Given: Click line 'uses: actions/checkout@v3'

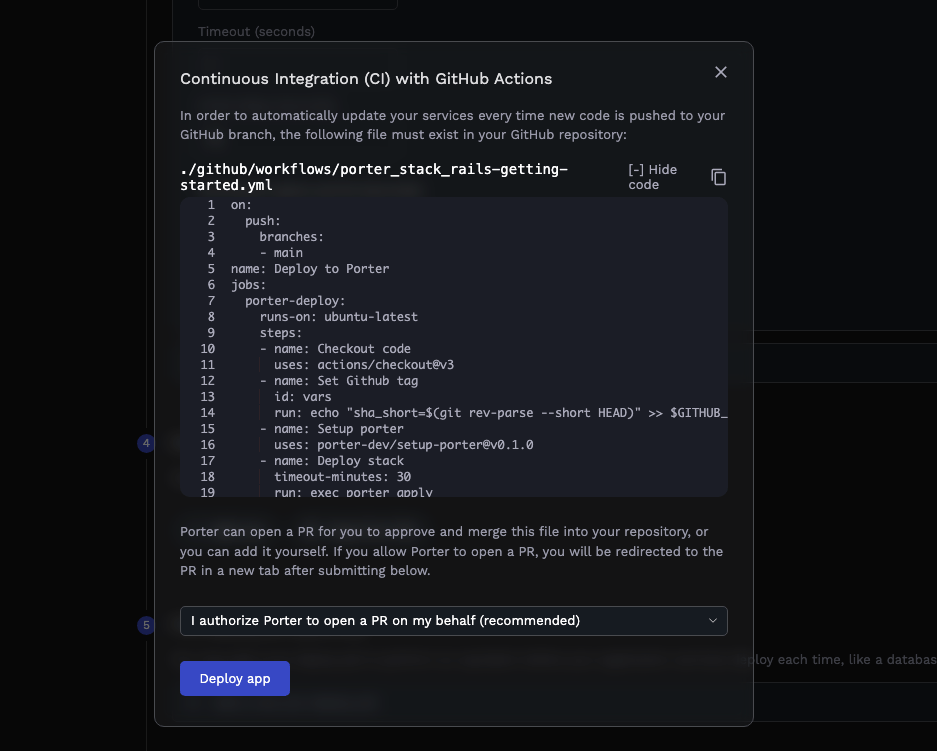Looking at the screenshot, I should tap(364, 364).
